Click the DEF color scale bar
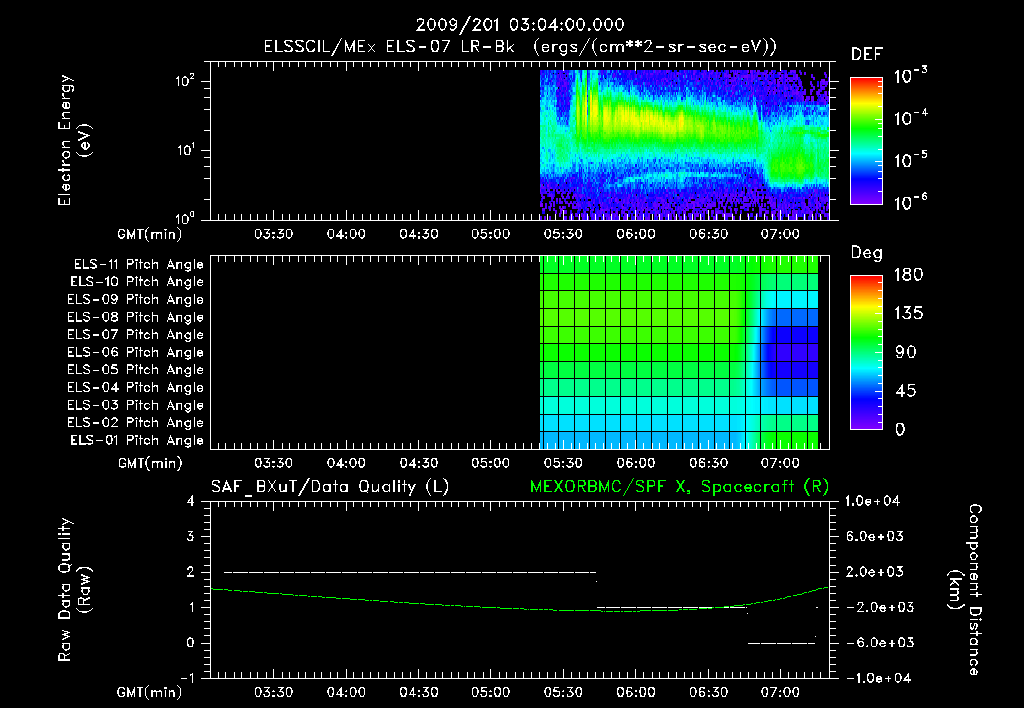This screenshot has height=708, width=1024. (866, 141)
